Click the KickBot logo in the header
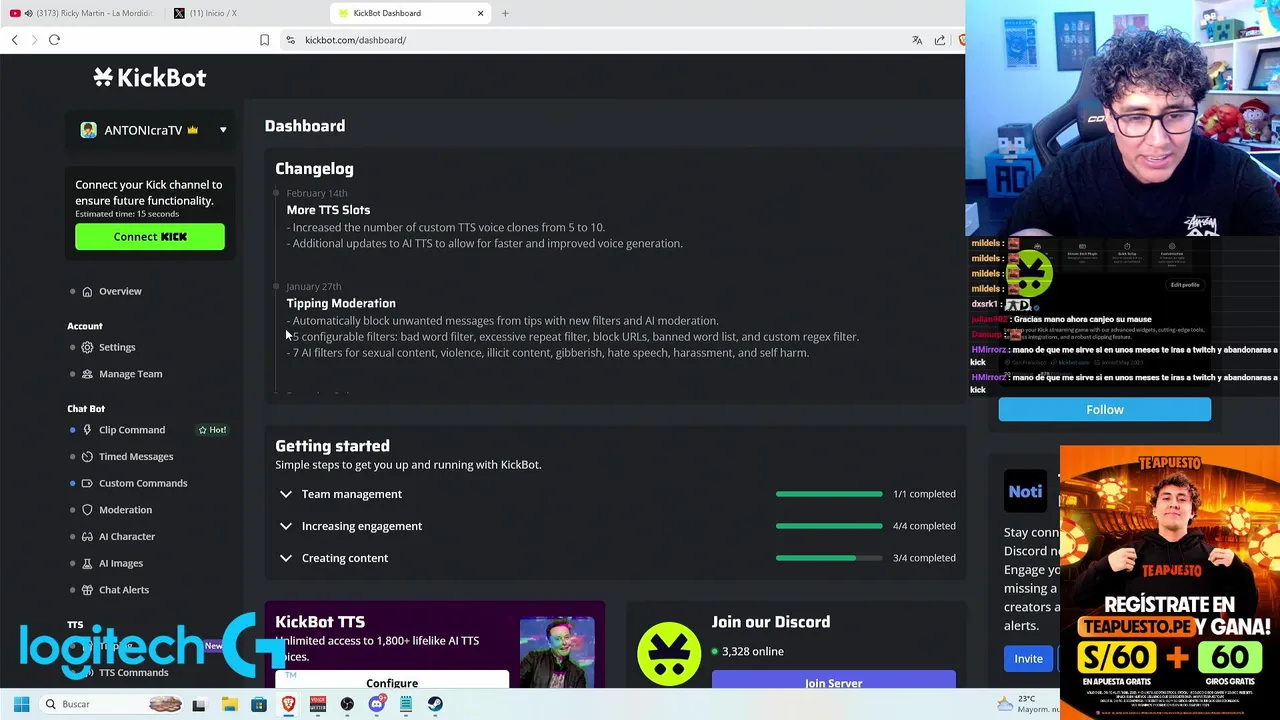Image resolution: width=1280 pixels, height=720 pixels. [x=150, y=77]
